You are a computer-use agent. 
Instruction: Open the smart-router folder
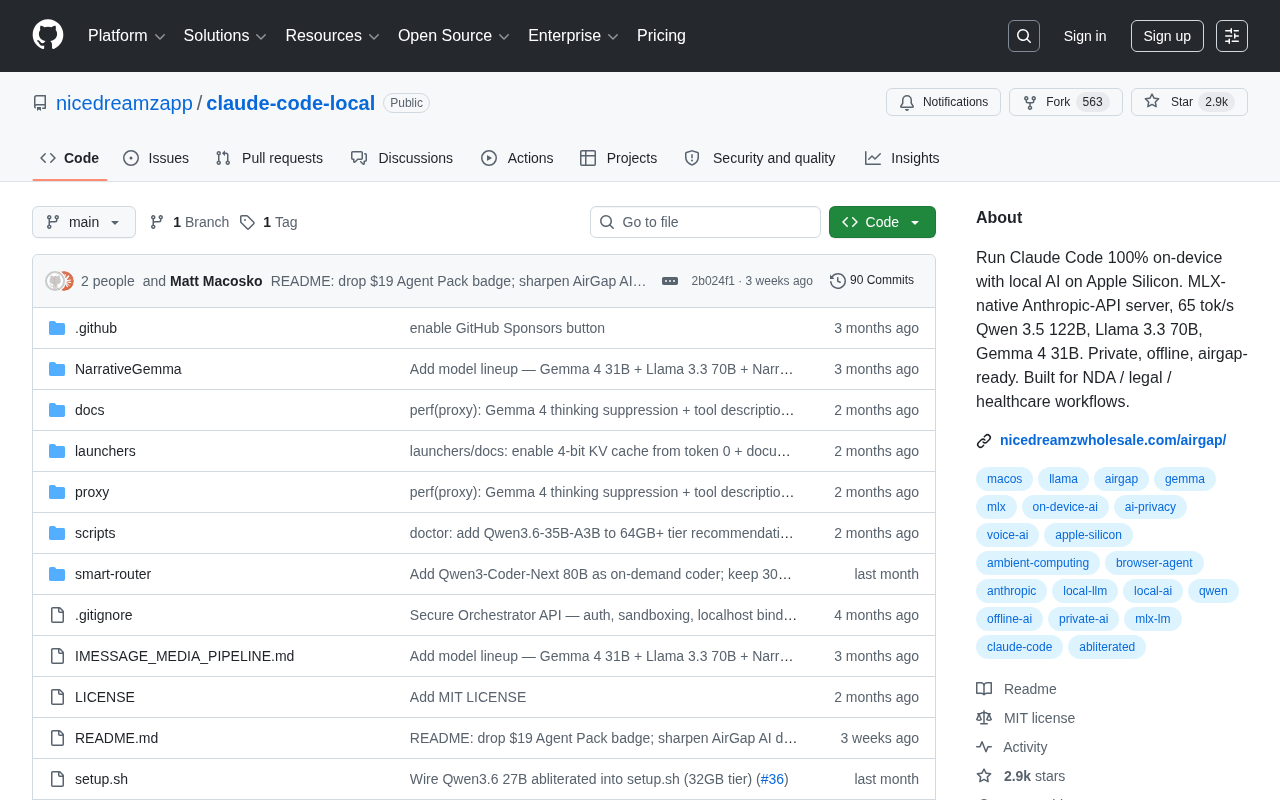113,574
